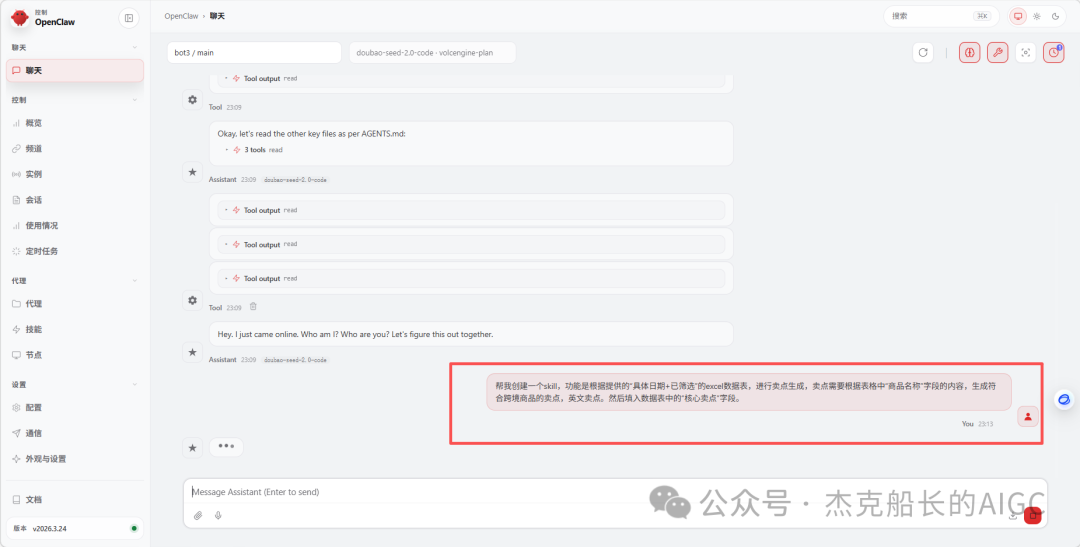Open the 通信 communication page
The width and height of the screenshot is (1080, 547).
[x=75, y=433]
